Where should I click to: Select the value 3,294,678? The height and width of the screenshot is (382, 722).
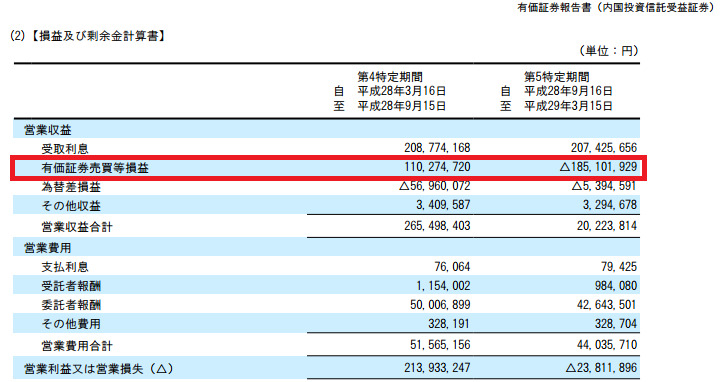(x=610, y=205)
